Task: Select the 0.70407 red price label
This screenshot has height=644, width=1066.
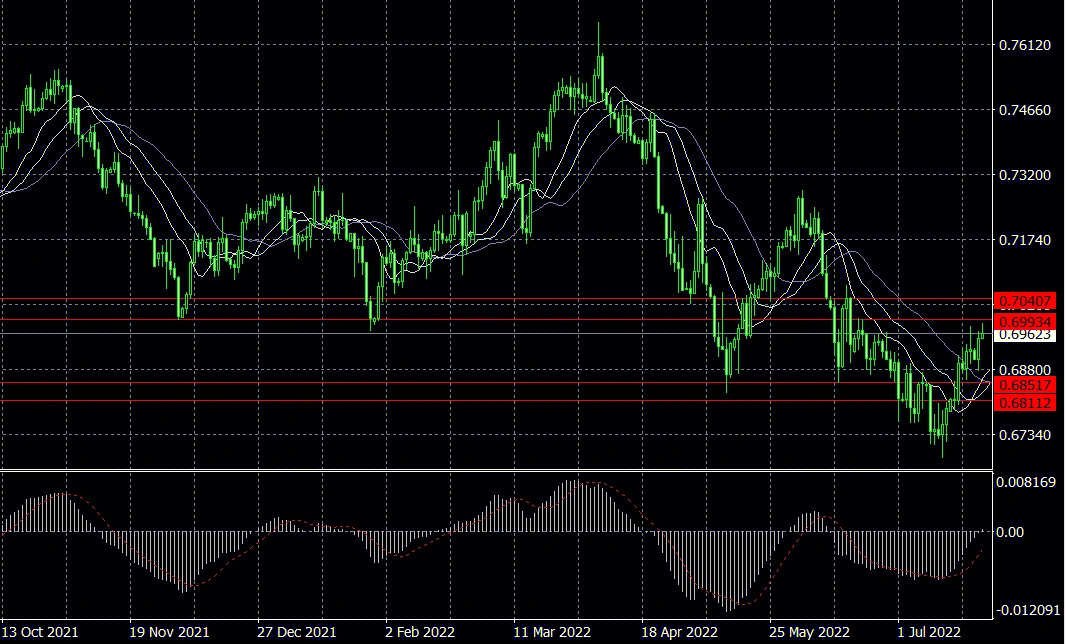Action: click(1025, 301)
